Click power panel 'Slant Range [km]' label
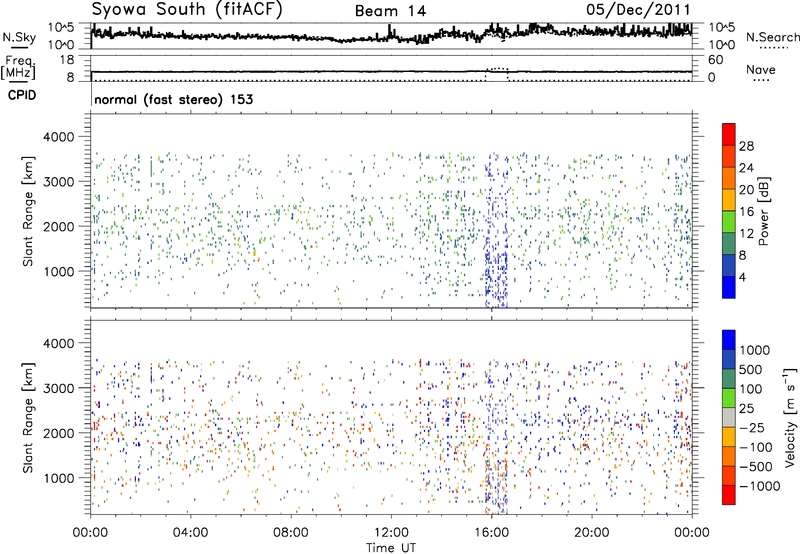The height and width of the screenshot is (554, 800). pos(28,211)
